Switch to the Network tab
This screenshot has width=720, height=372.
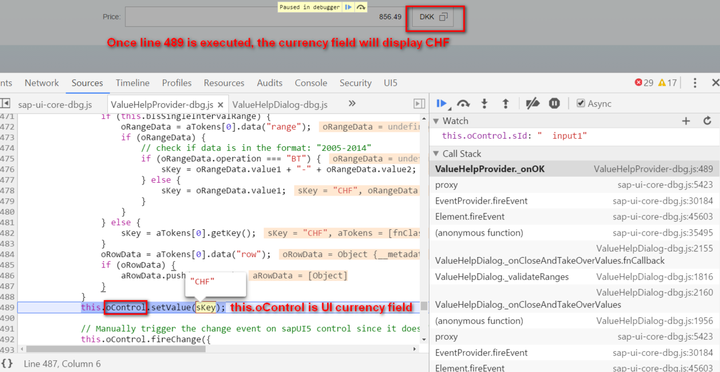tap(42, 83)
